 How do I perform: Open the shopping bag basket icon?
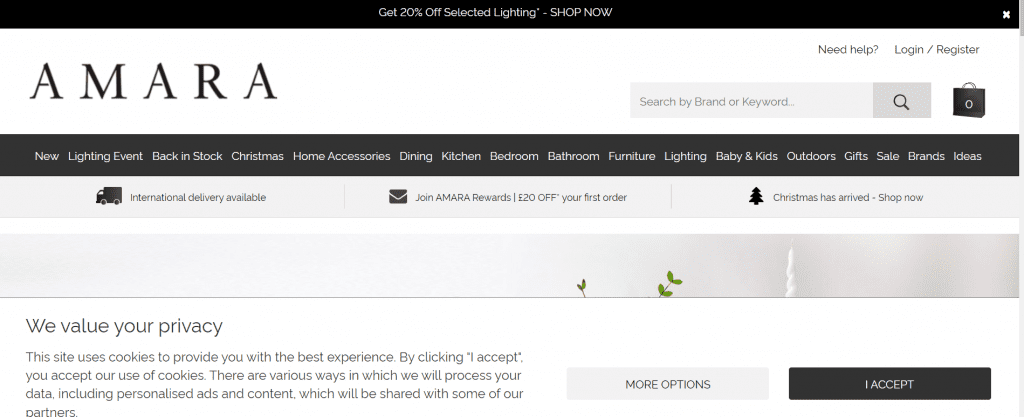click(968, 100)
